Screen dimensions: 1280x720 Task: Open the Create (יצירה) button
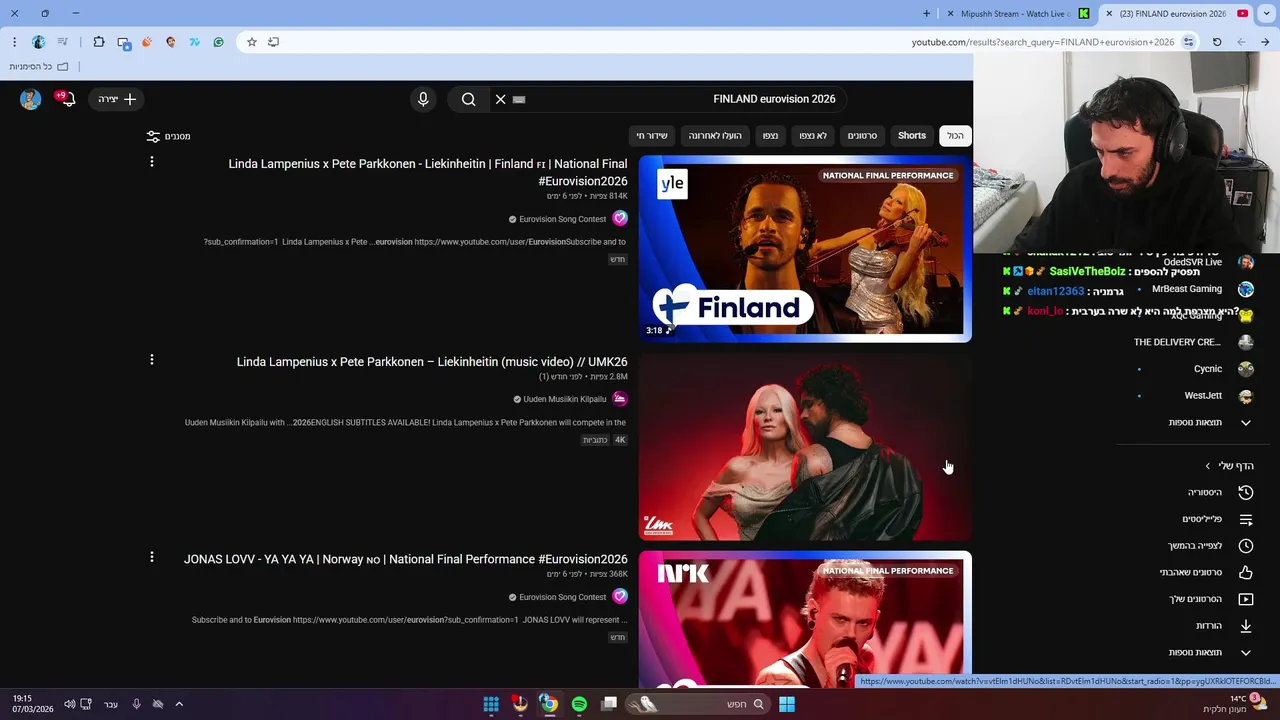click(x=117, y=99)
